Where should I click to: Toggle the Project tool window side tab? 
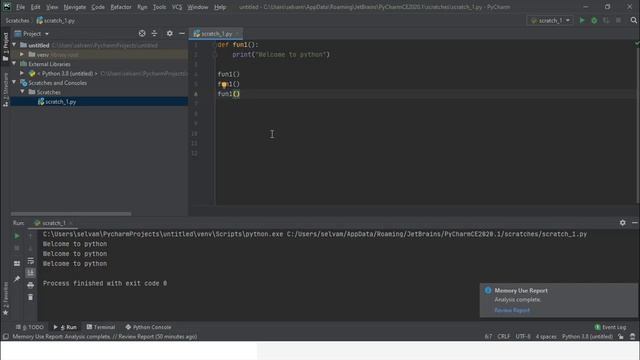[x=5, y=47]
